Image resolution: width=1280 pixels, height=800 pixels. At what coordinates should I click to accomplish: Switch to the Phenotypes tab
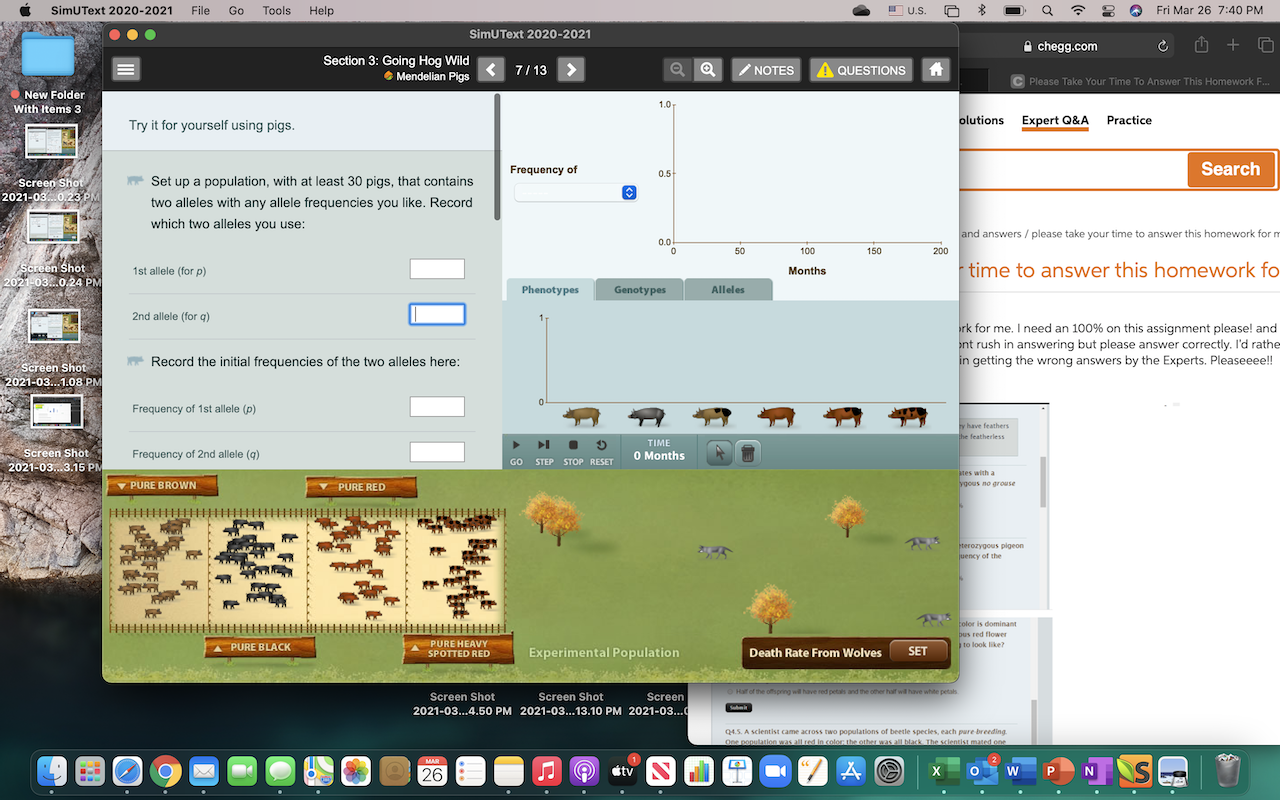[550, 290]
